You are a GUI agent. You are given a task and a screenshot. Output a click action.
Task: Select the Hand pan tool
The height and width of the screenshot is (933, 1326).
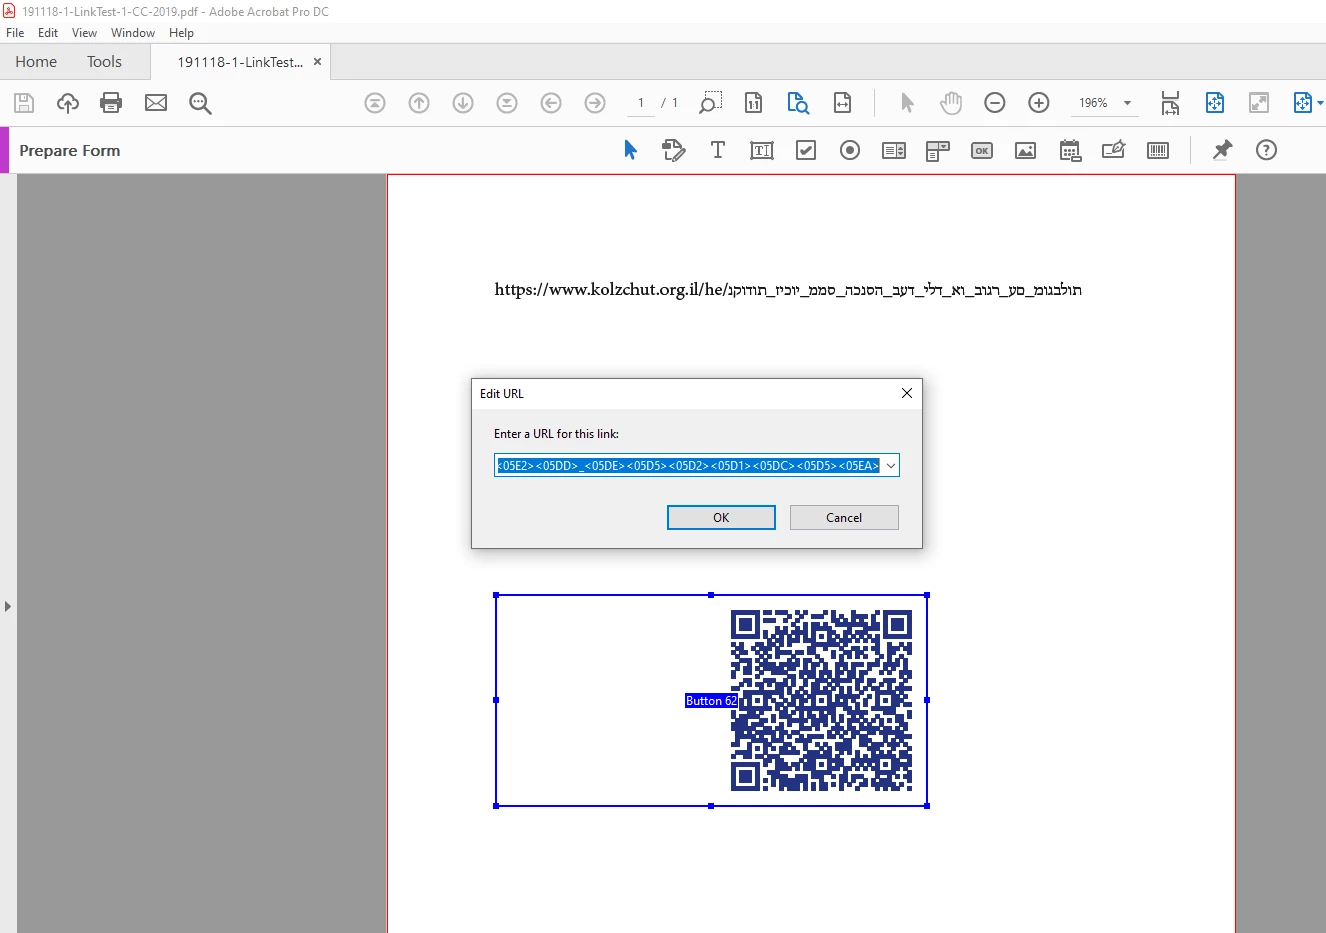click(x=951, y=103)
